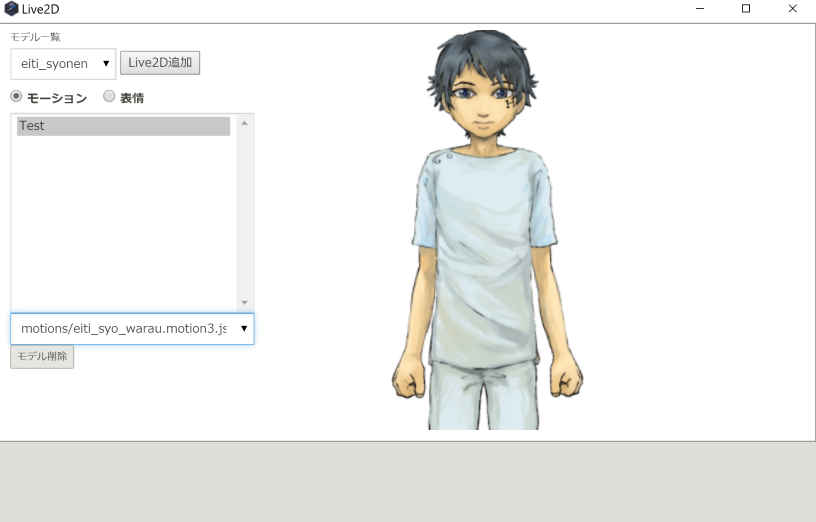
Task: Close the Live2D window
Action: coord(793,9)
